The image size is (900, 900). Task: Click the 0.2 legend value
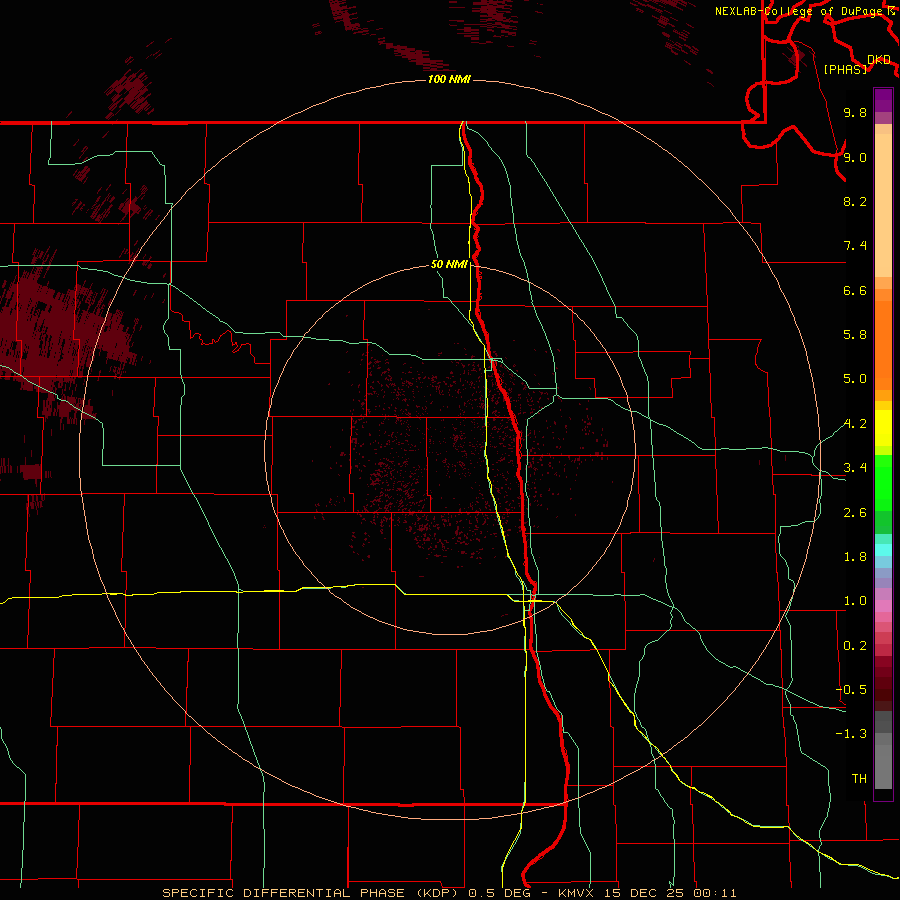855,646
